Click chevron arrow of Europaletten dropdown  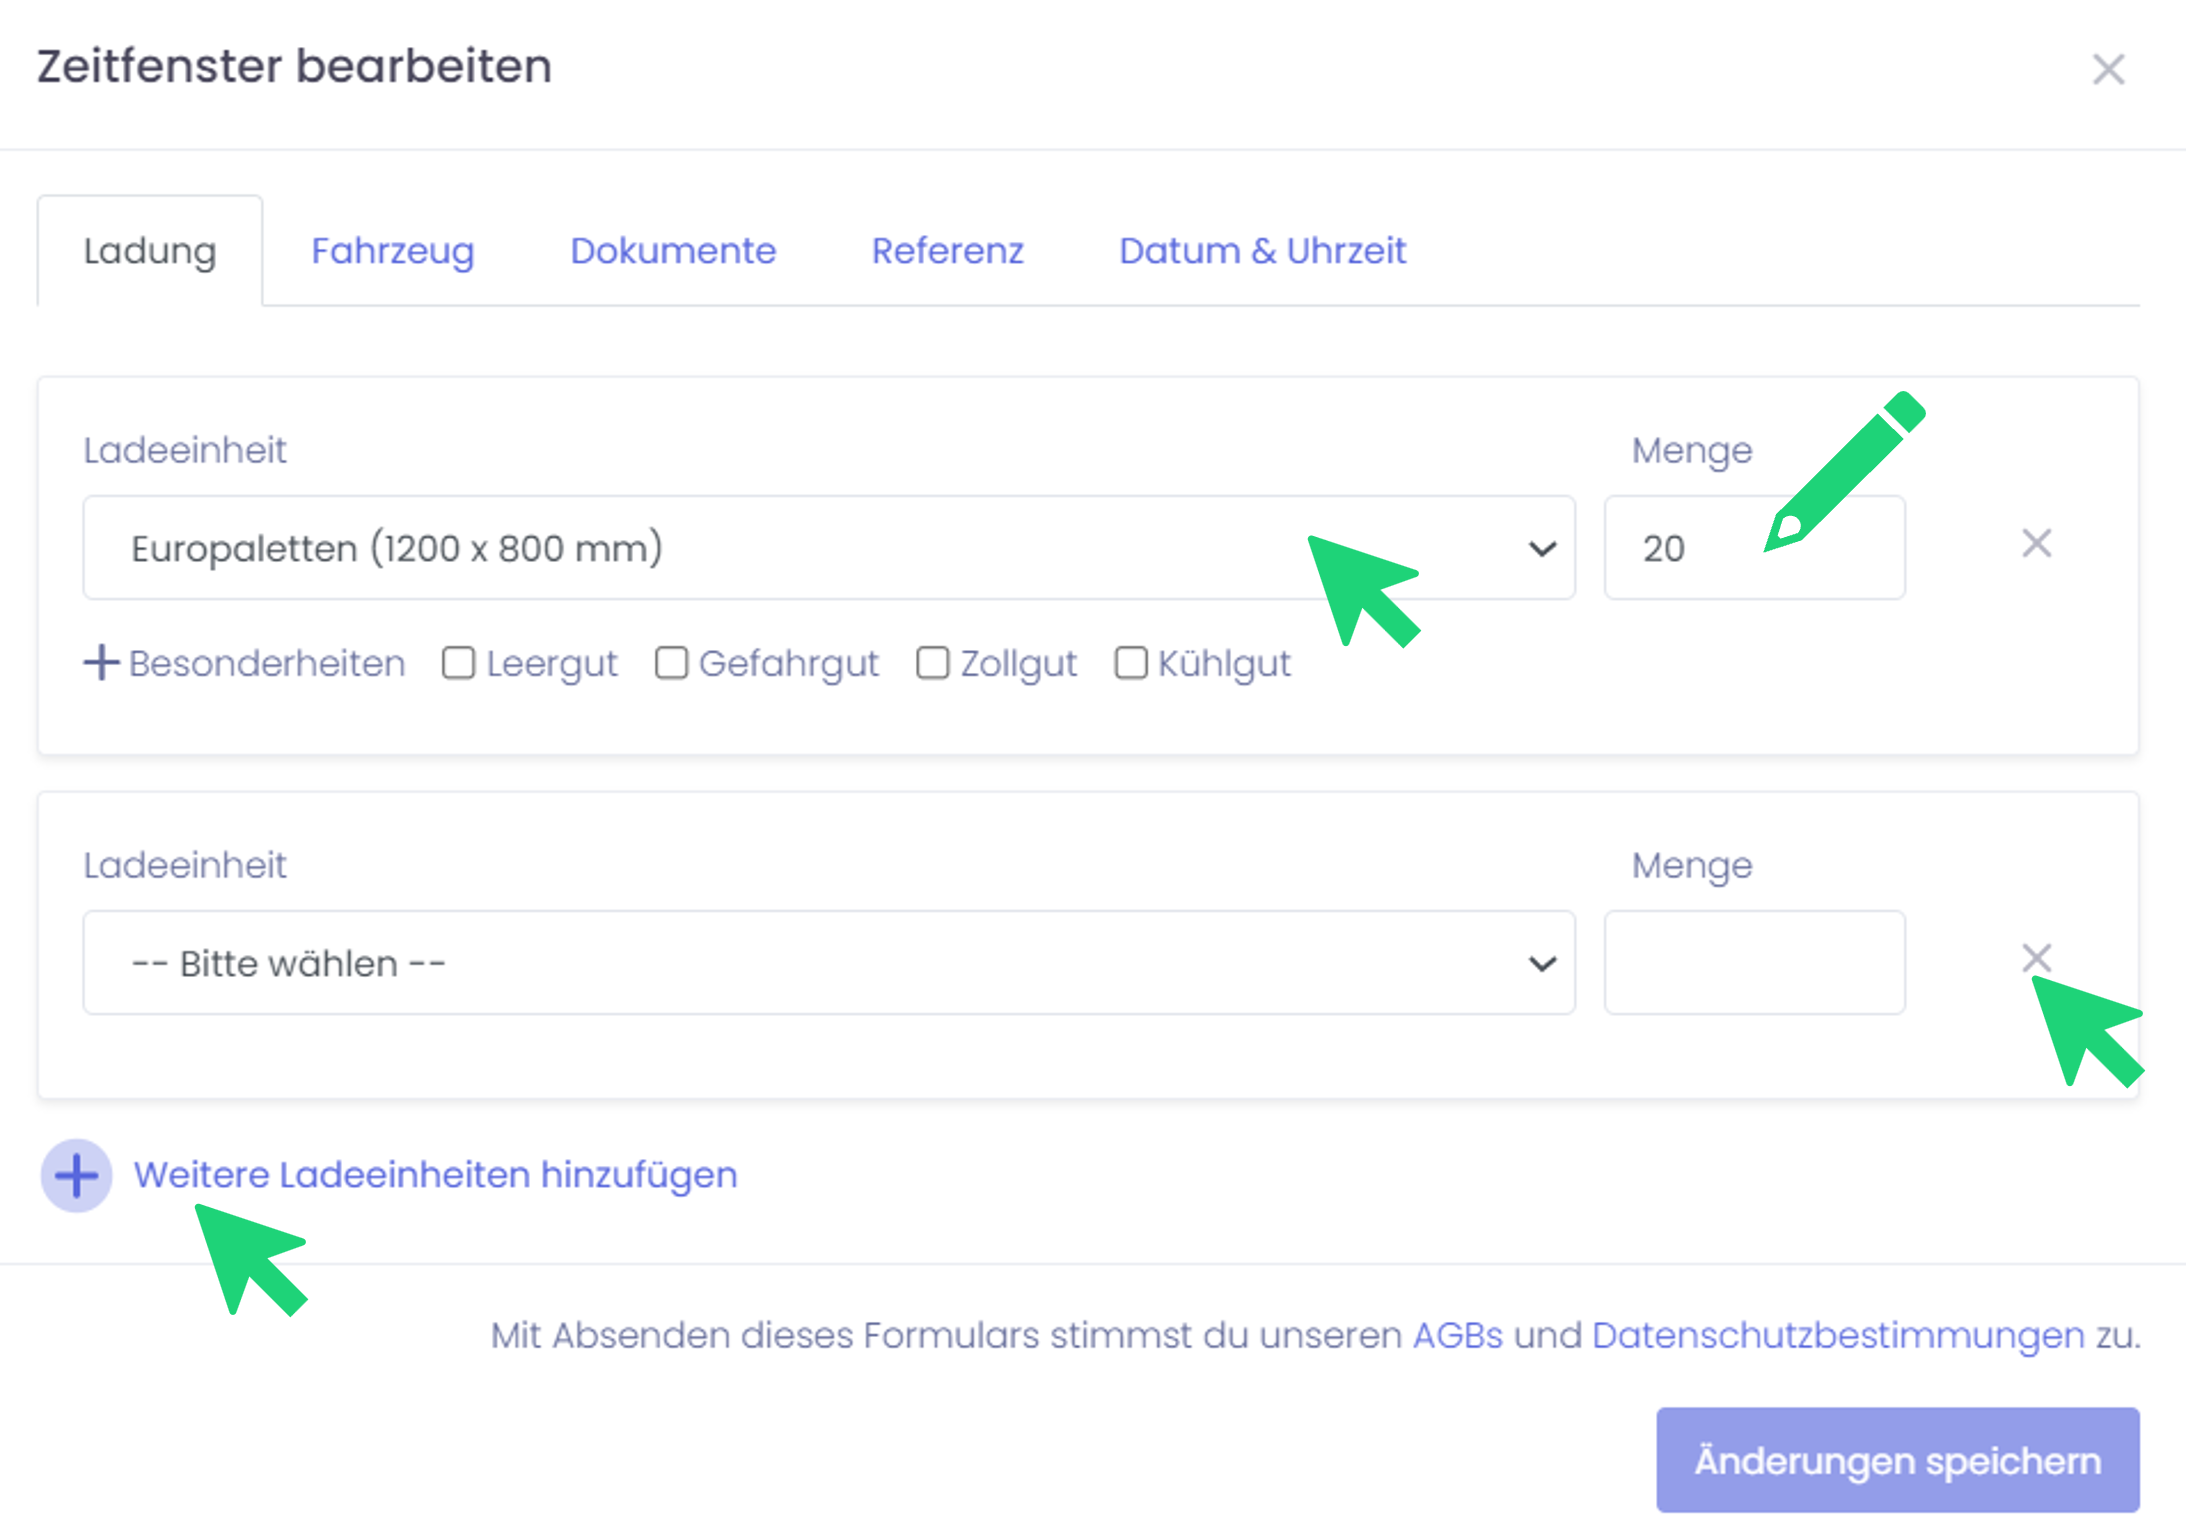pos(1542,549)
